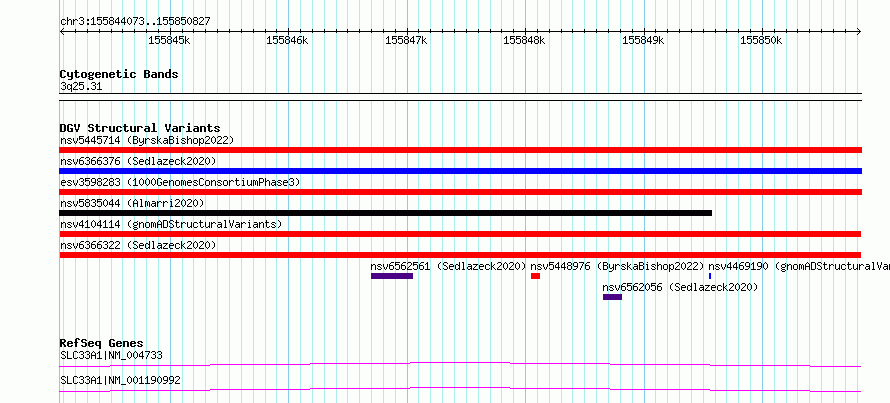Click the nsv6562561 (Sedlazeck2020) label

[x=448, y=266]
